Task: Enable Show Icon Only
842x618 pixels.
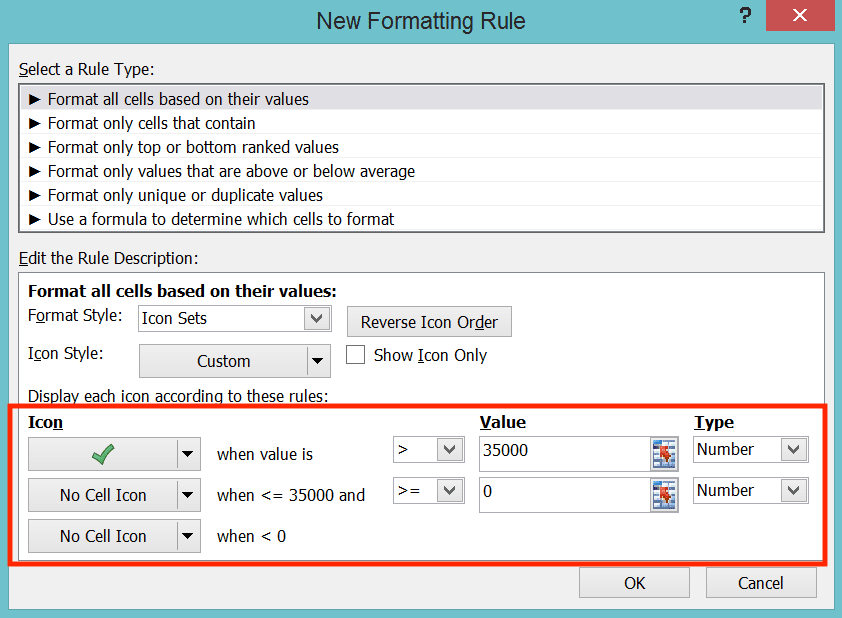Action: pos(355,355)
